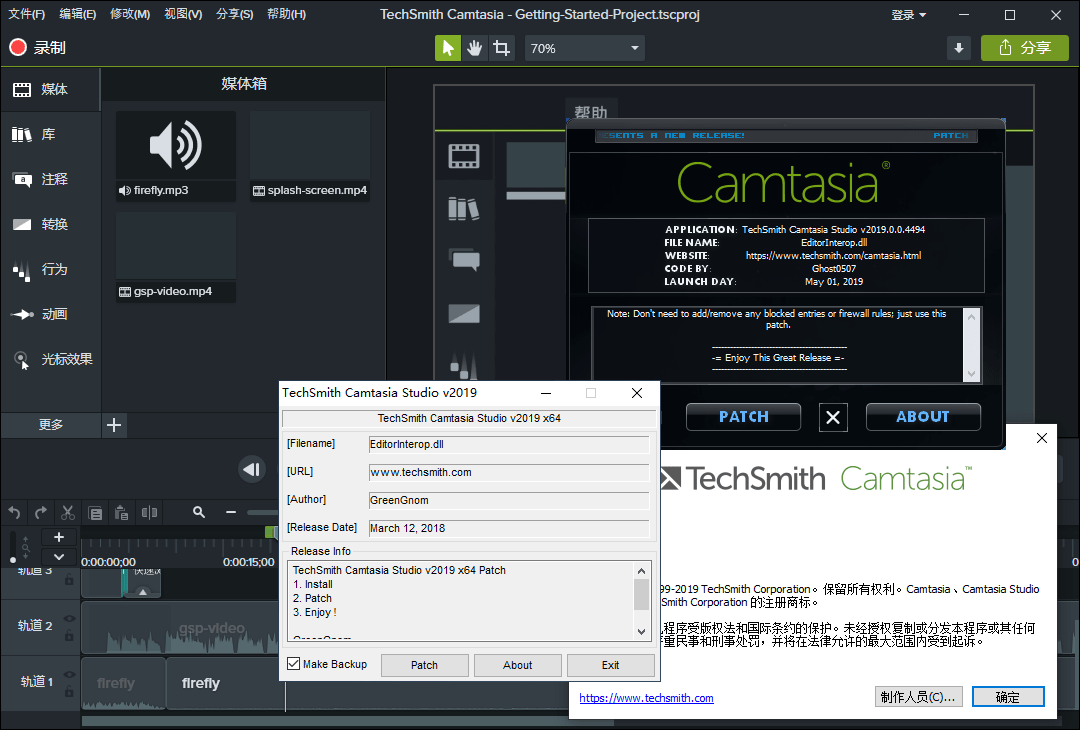This screenshot has width=1080, height=730.
Task: Click the X button between PATCH and ABOUT
Action: pos(833,417)
